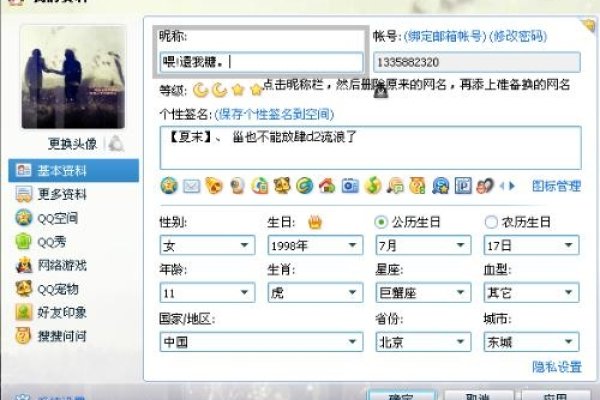This screenshot has height=400, width=600.
Task: Switch to QQ秀 section
Action: (x=73, y=242)
